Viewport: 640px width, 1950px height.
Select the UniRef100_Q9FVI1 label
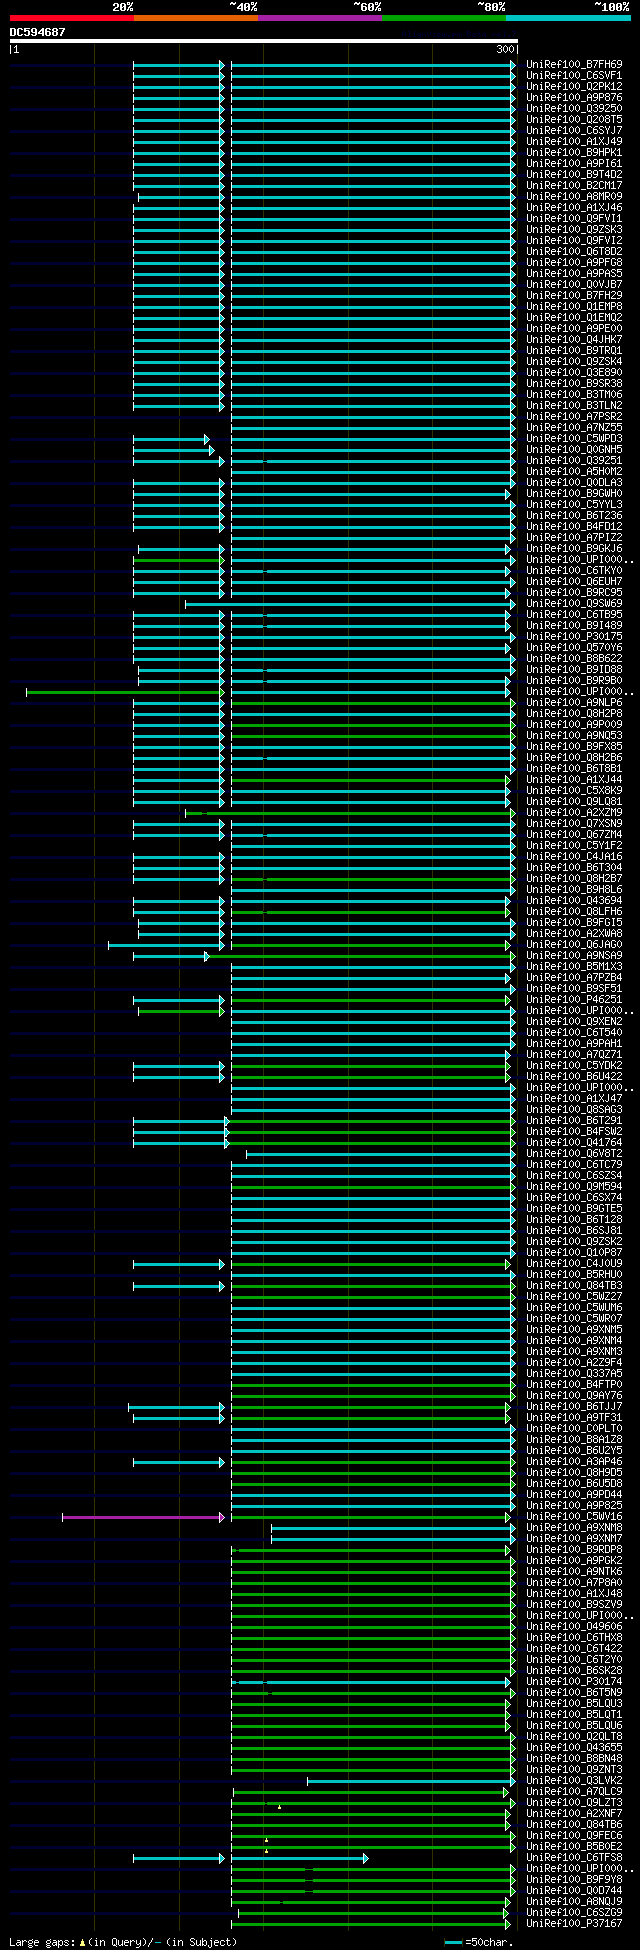click(x=574, y=218)
